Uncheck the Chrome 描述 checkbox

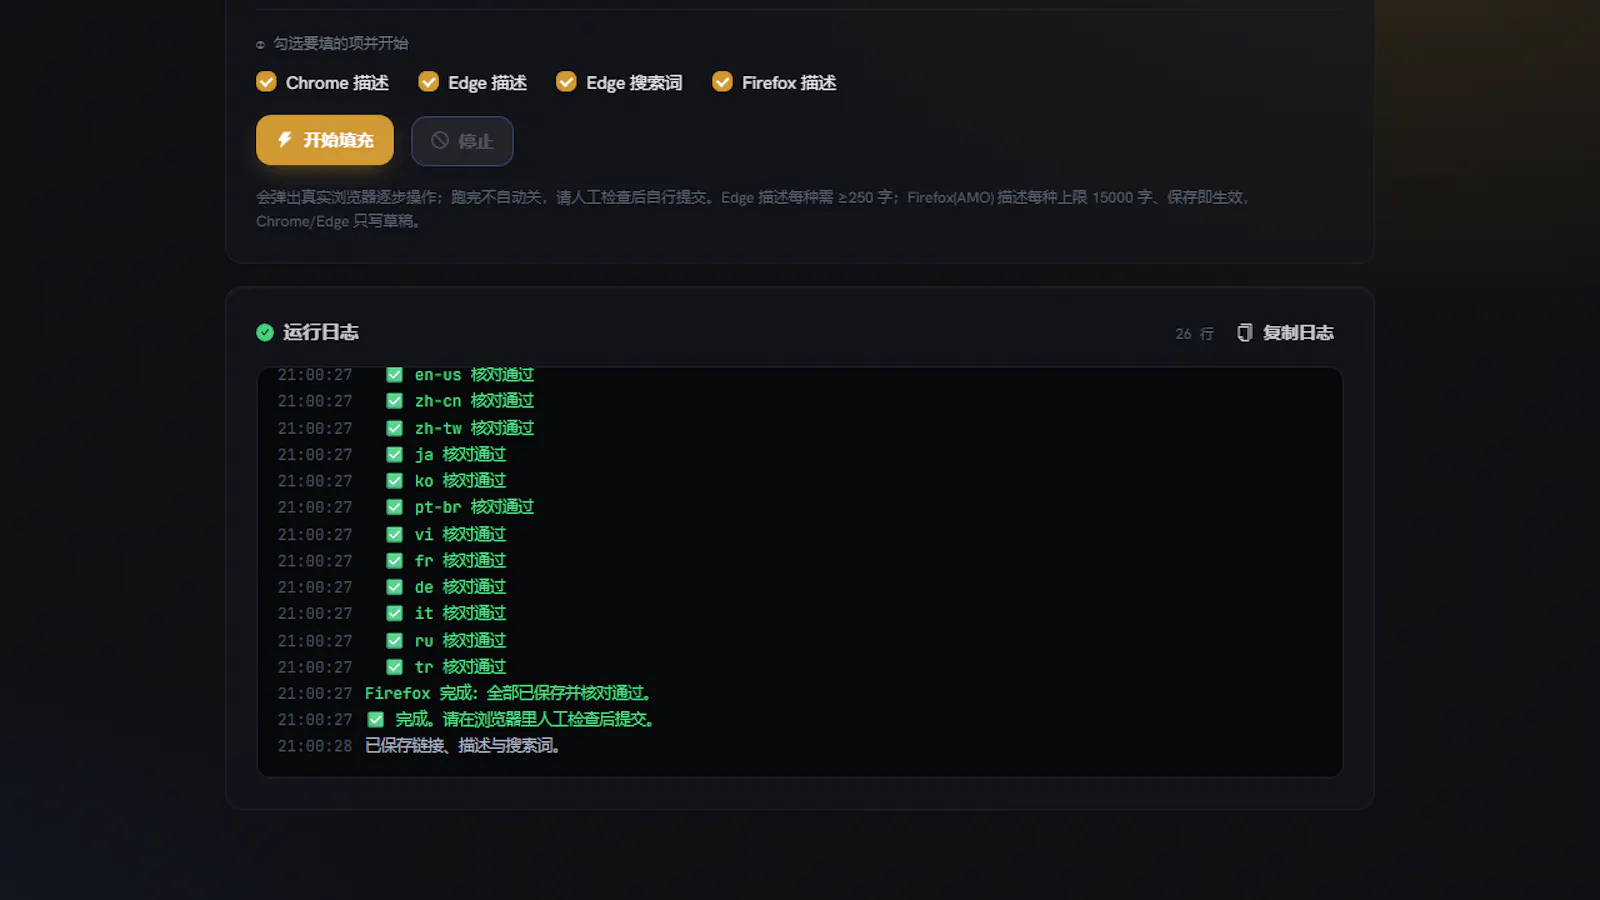coord(266,82)
